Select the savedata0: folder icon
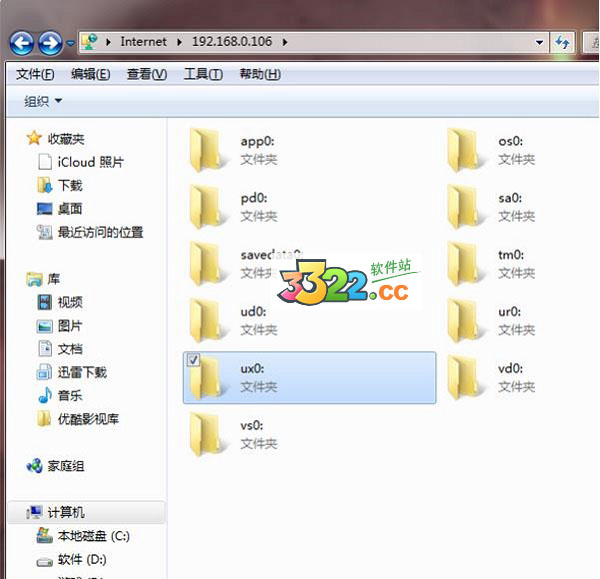The image size is (600, 579). pos(207,264)
